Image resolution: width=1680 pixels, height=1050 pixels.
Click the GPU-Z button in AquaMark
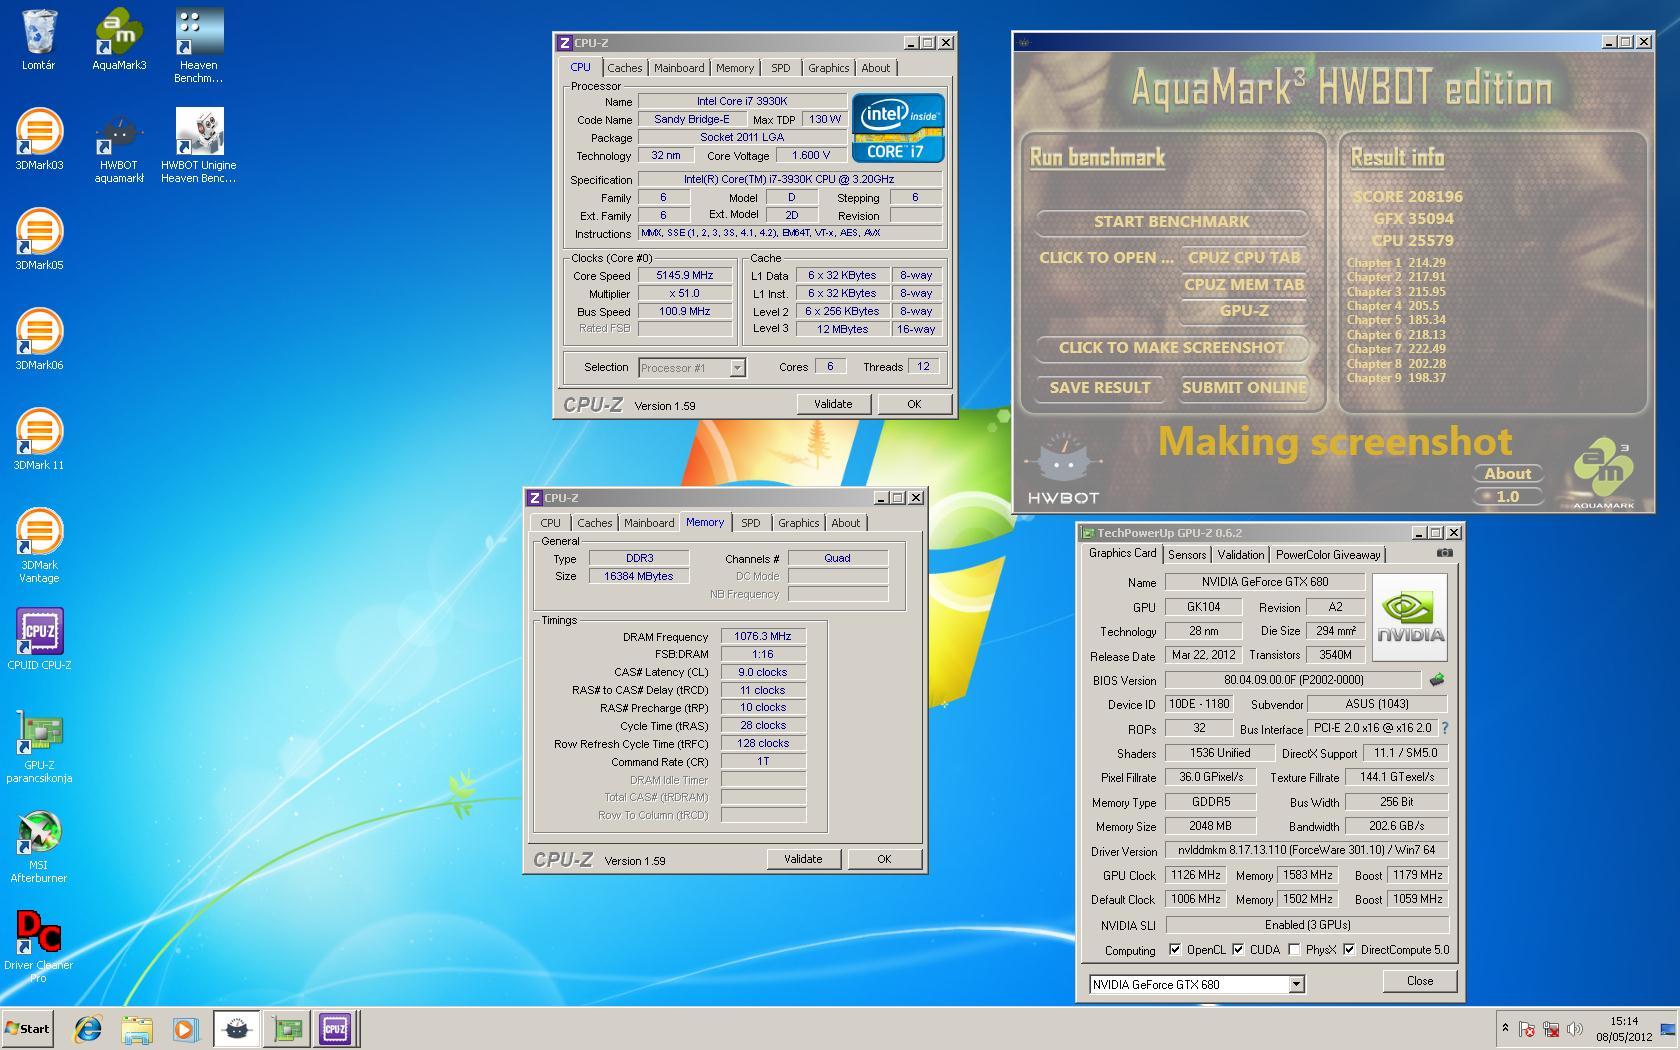point(1244,311)
